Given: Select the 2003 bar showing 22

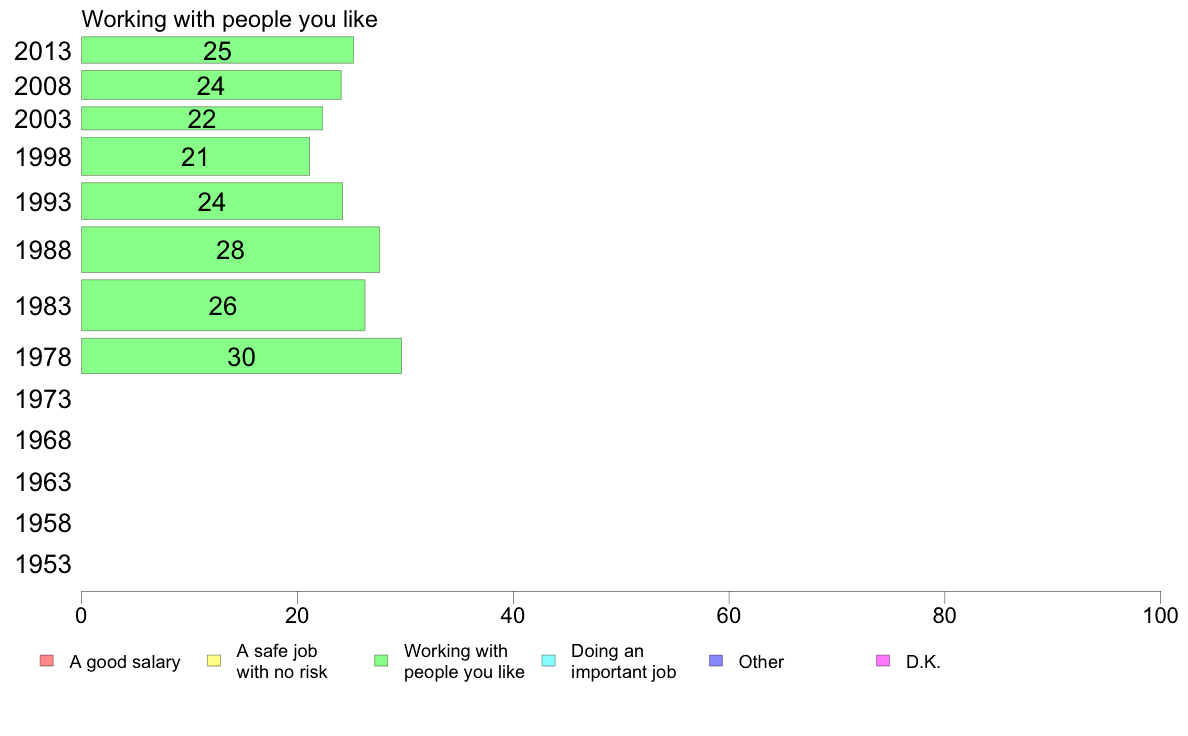Looking at the screenshot, I should [x=202, y=118].
